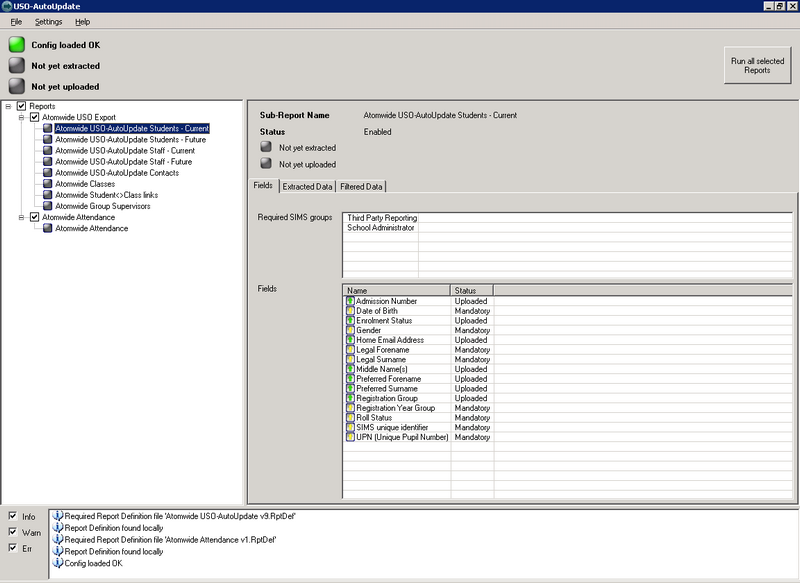Select Atomwide USO-AutoUpdate Staff - Current
800x583 pixels.
125,150
